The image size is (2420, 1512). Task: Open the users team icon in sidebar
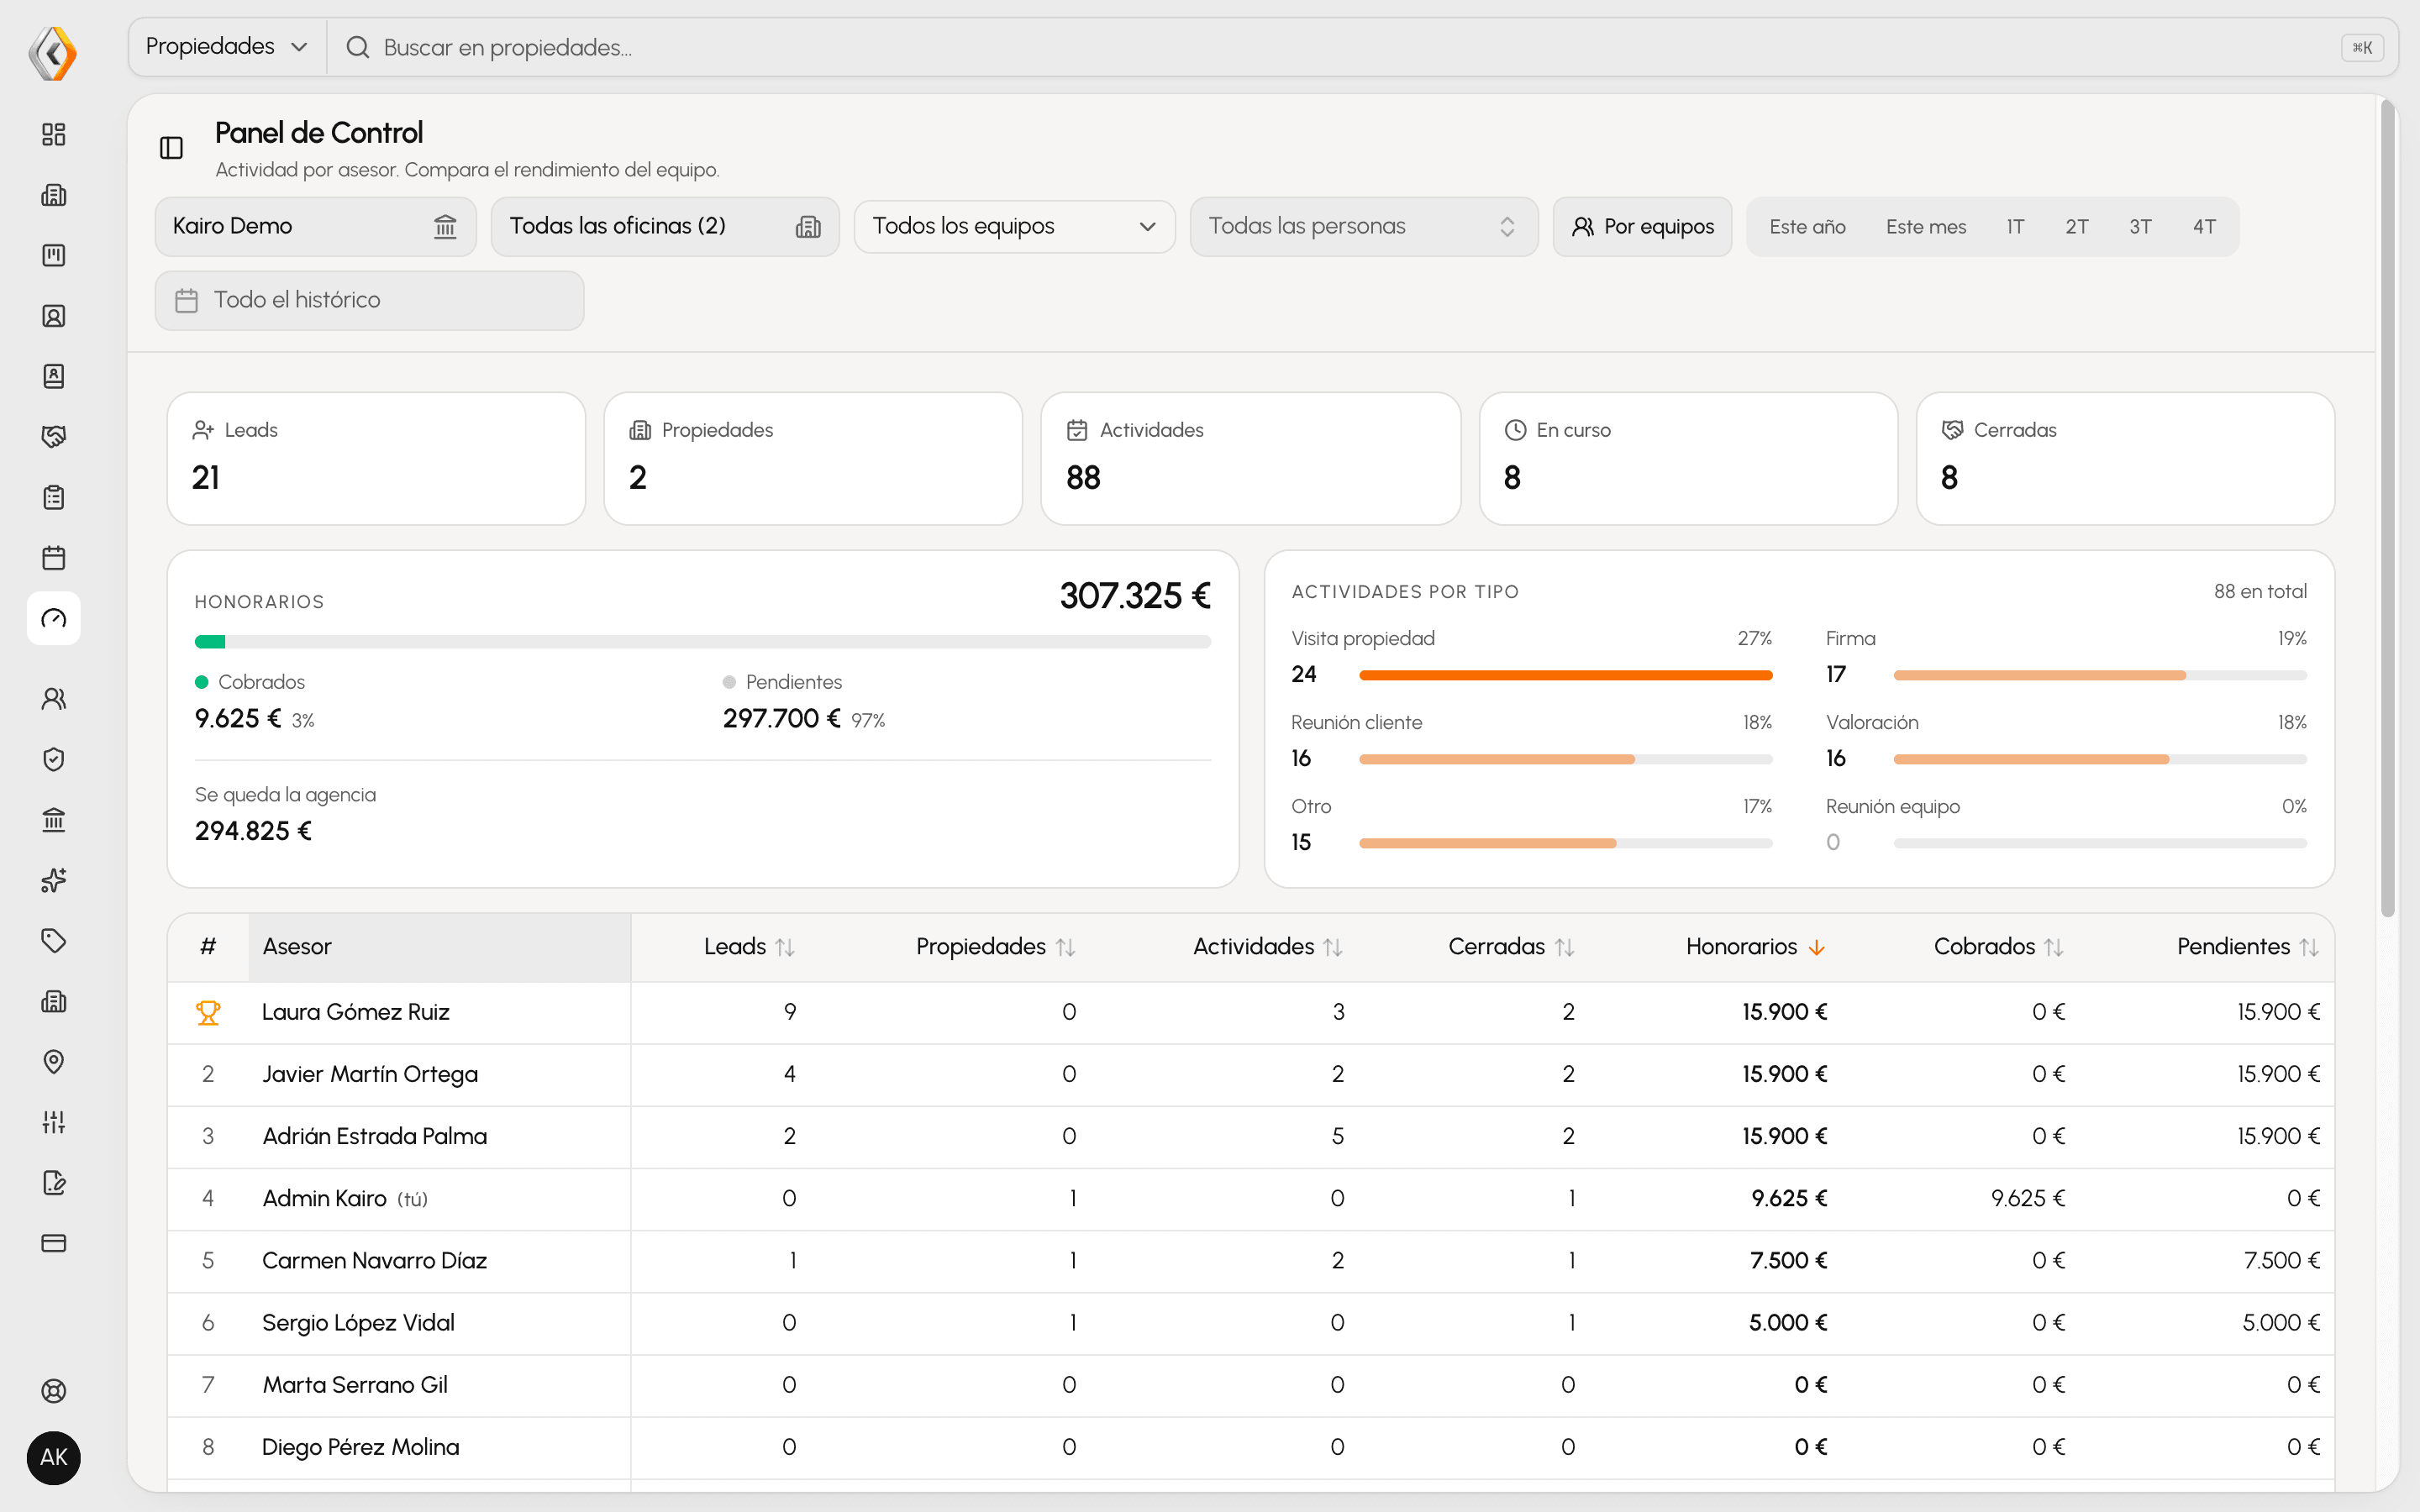click(54, 699)
